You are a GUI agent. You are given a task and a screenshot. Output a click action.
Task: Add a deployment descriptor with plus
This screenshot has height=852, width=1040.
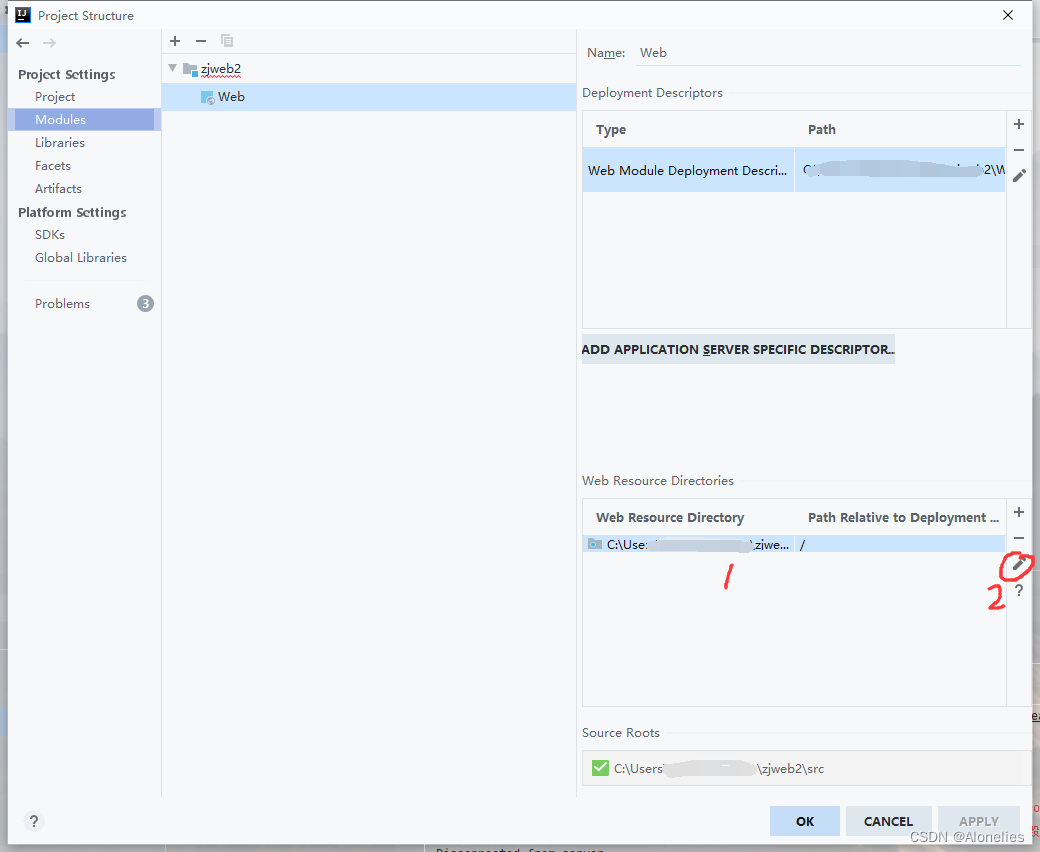[1019, 124]
